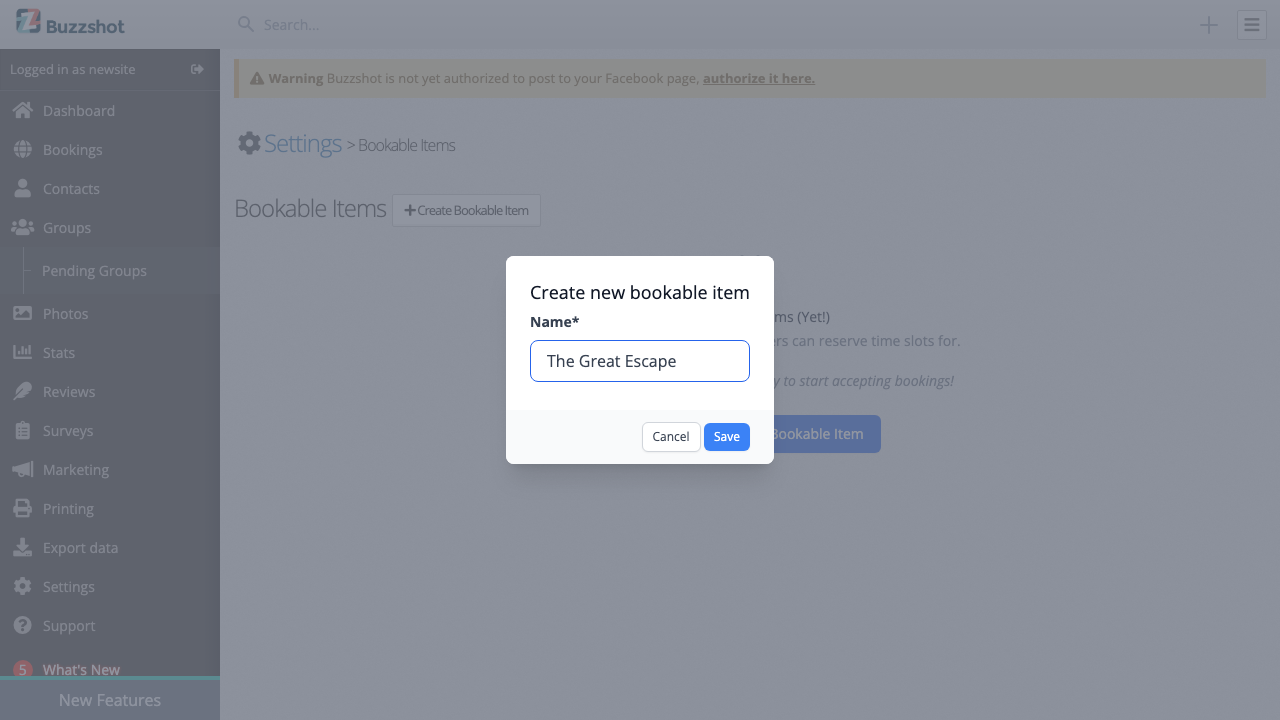Open the New Features bar

(110, 699)
